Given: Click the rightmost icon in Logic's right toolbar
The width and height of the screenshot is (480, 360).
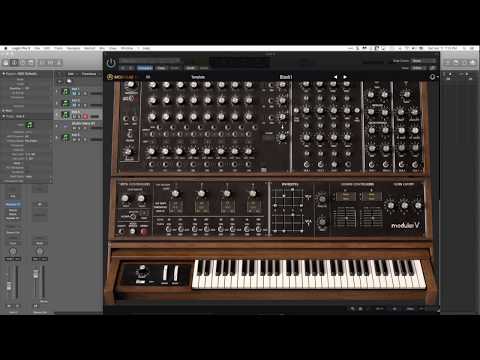Looking at the screenshot, I should pyautogui.click(x=473, y=62).
